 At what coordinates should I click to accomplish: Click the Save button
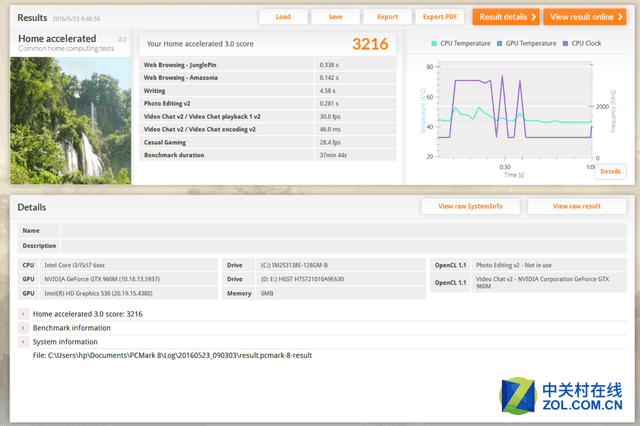coord(335,17)
